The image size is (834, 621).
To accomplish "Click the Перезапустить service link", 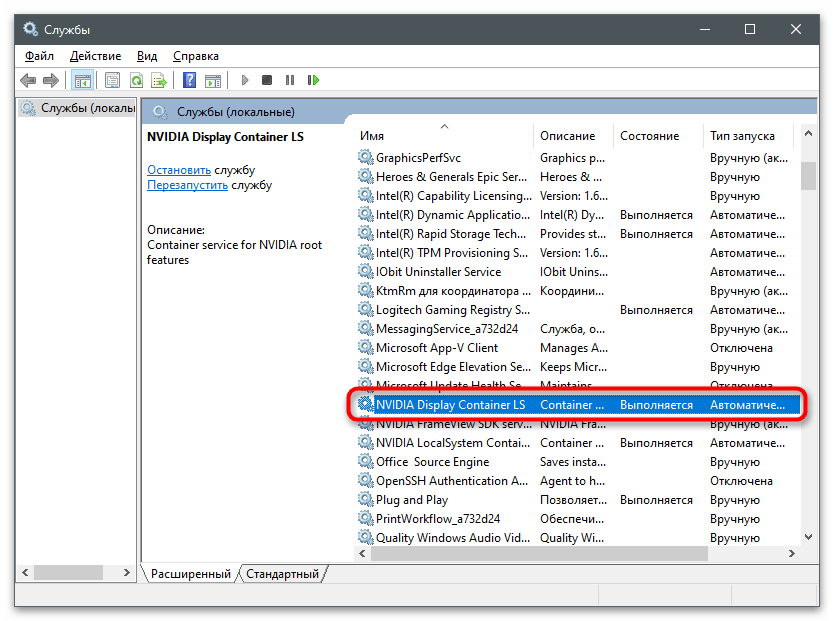I will (186, 185).
